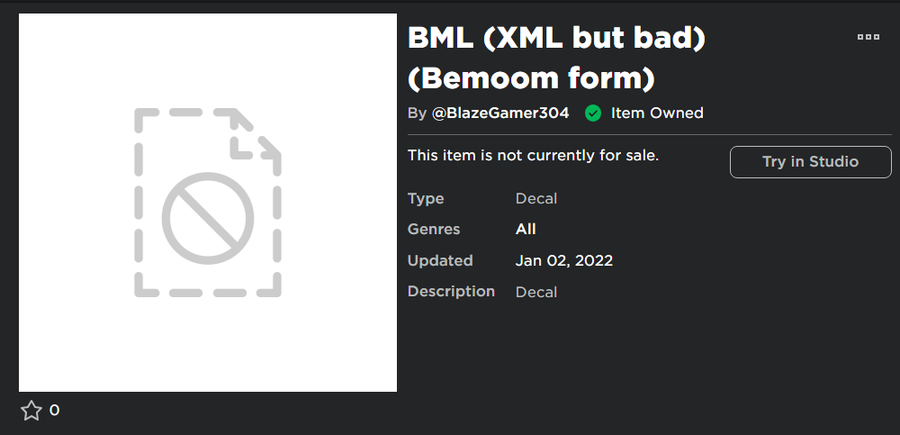900x435 pixels.
Task: Click the 'not currently for sale' notice
Action: point(533,155)
